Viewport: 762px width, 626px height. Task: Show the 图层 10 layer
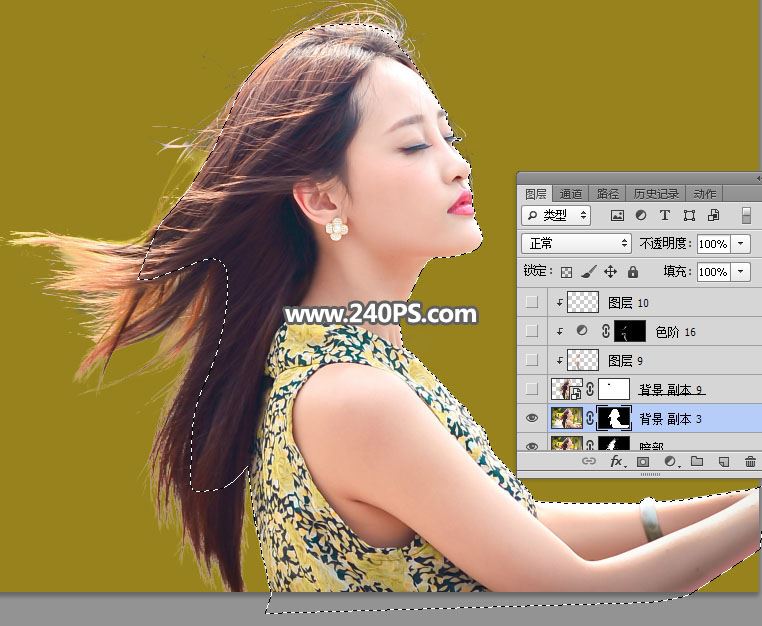click(x=532, y=302)
